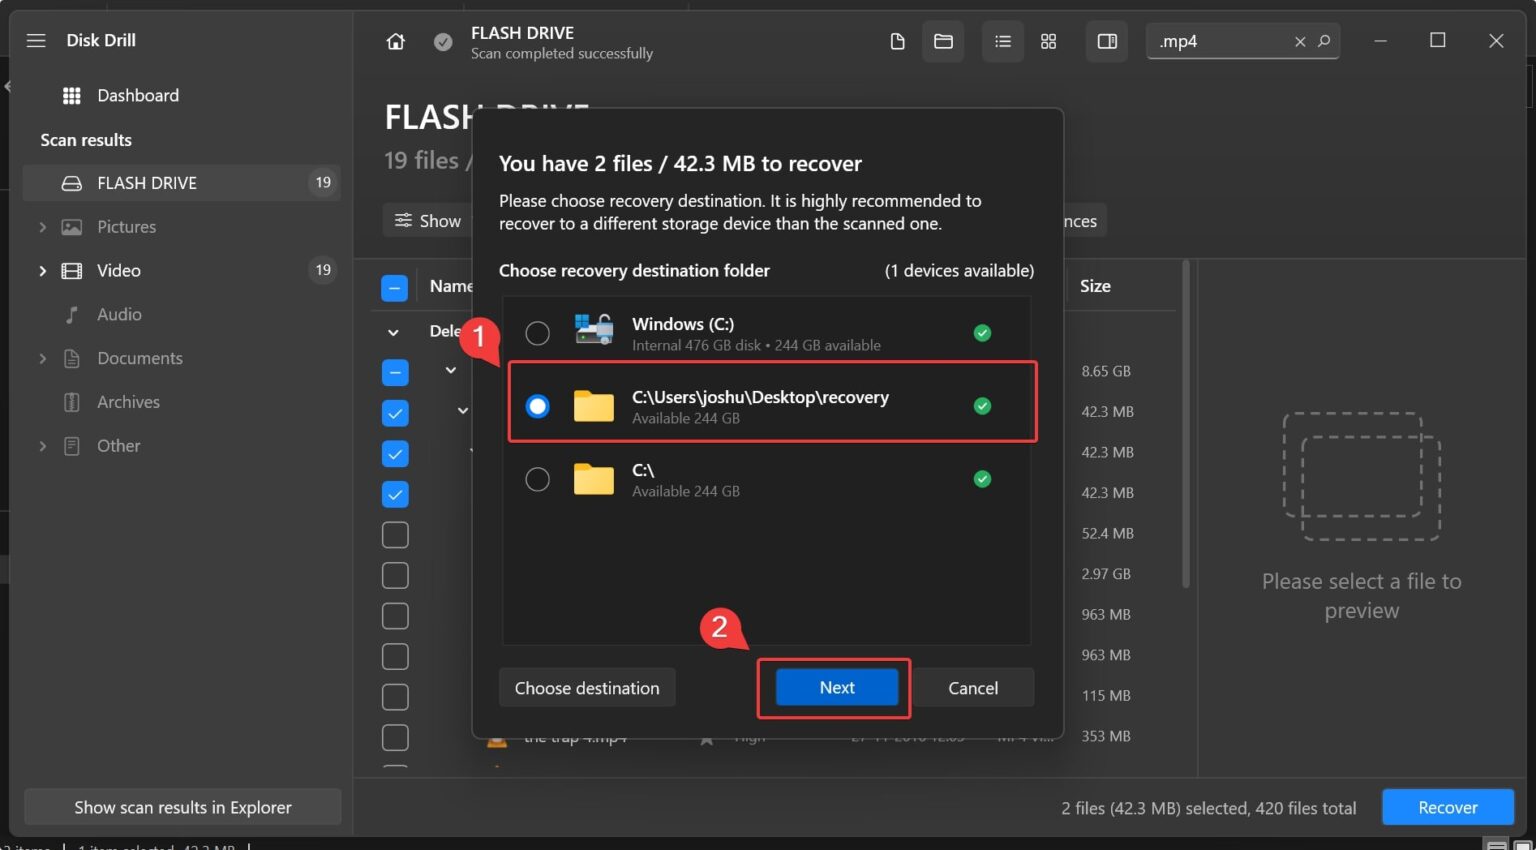Viewport: 1536px width, 850px height.
Task: Select the C:\ drive as recovery destination
Action: point(537,478)
